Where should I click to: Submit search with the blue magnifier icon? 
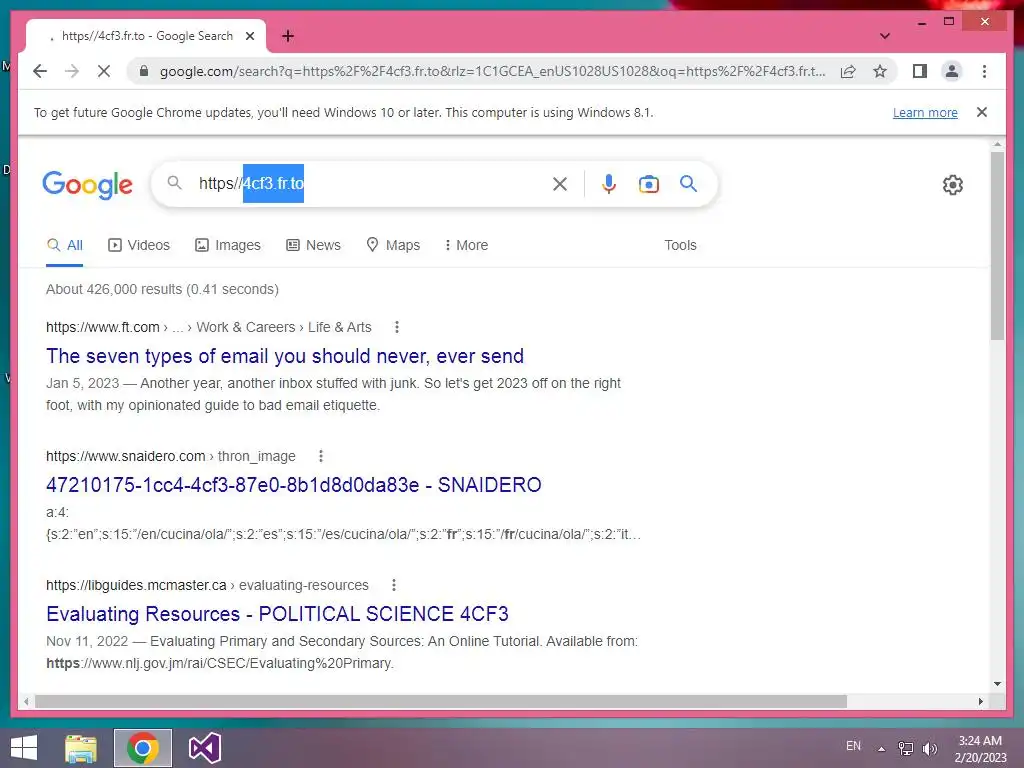[x=688, y=184]
